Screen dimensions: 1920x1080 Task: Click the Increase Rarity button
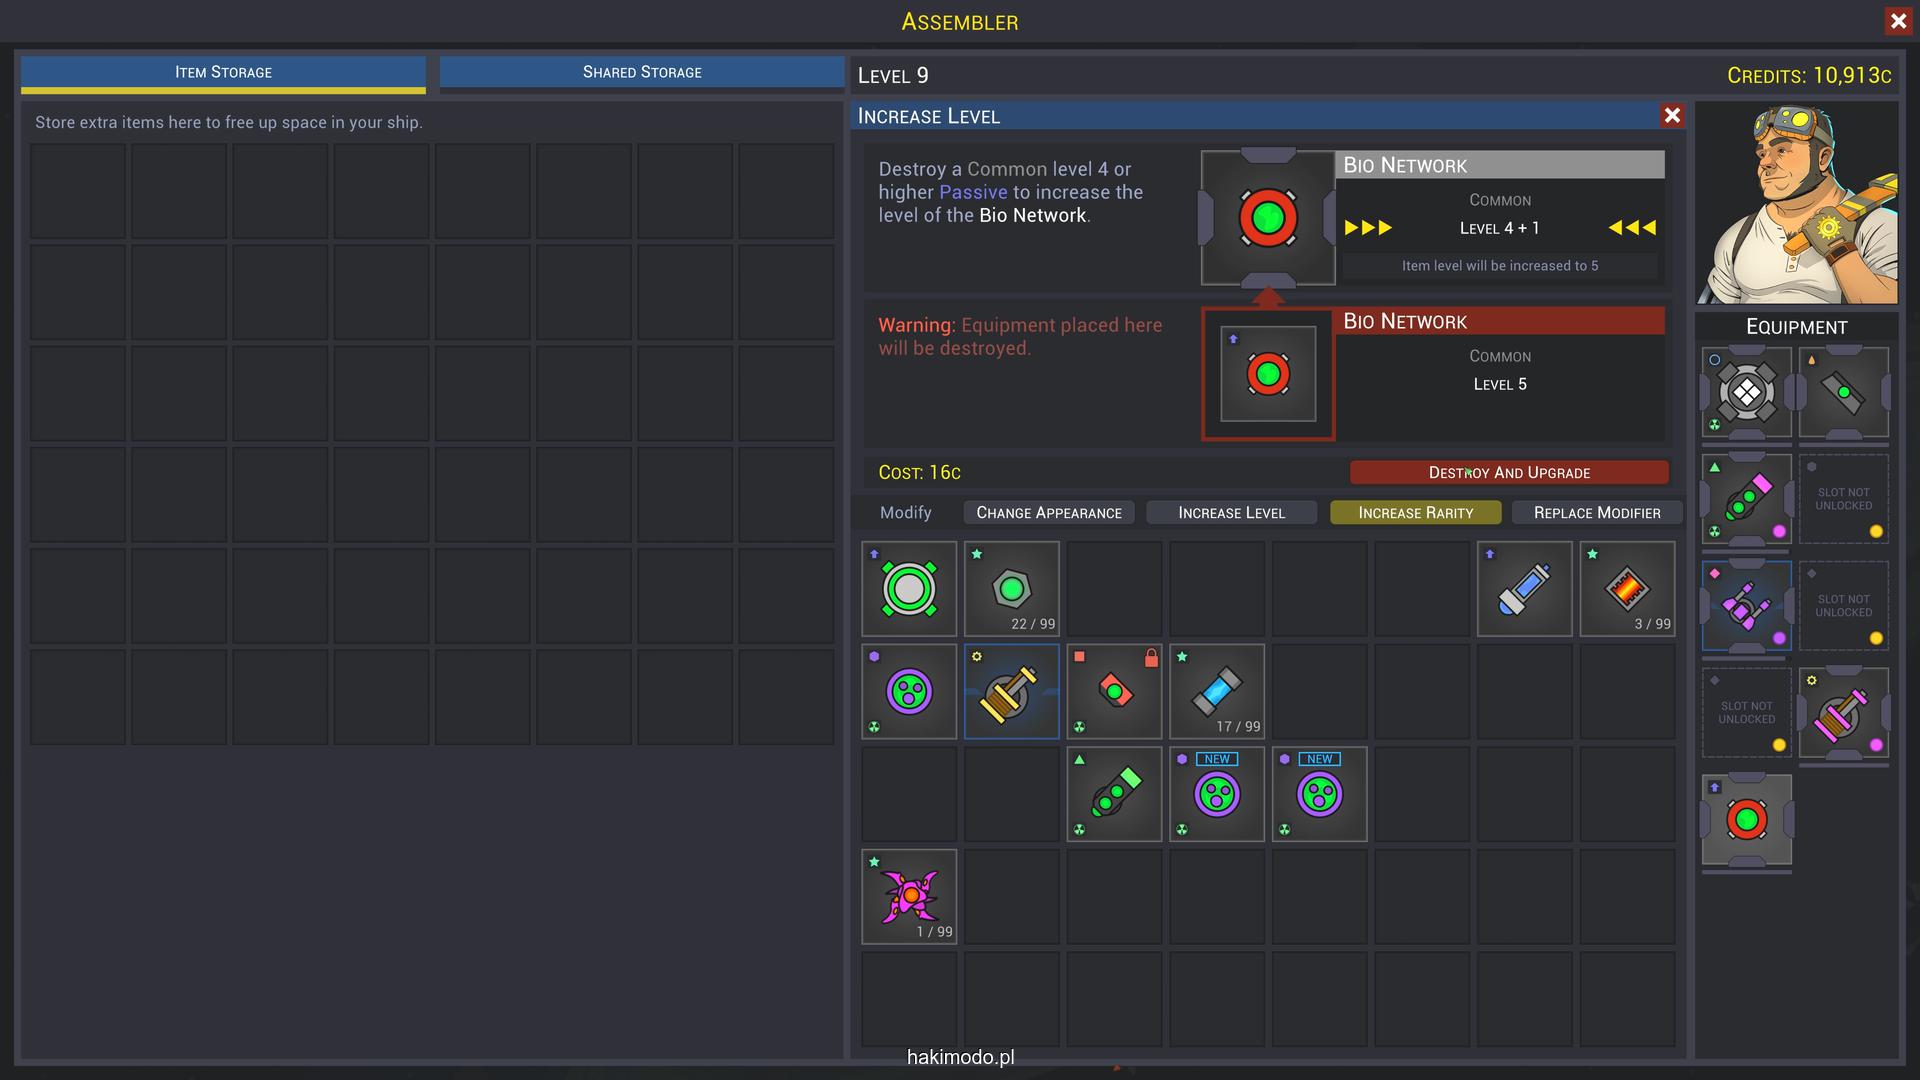(1415, 512)
